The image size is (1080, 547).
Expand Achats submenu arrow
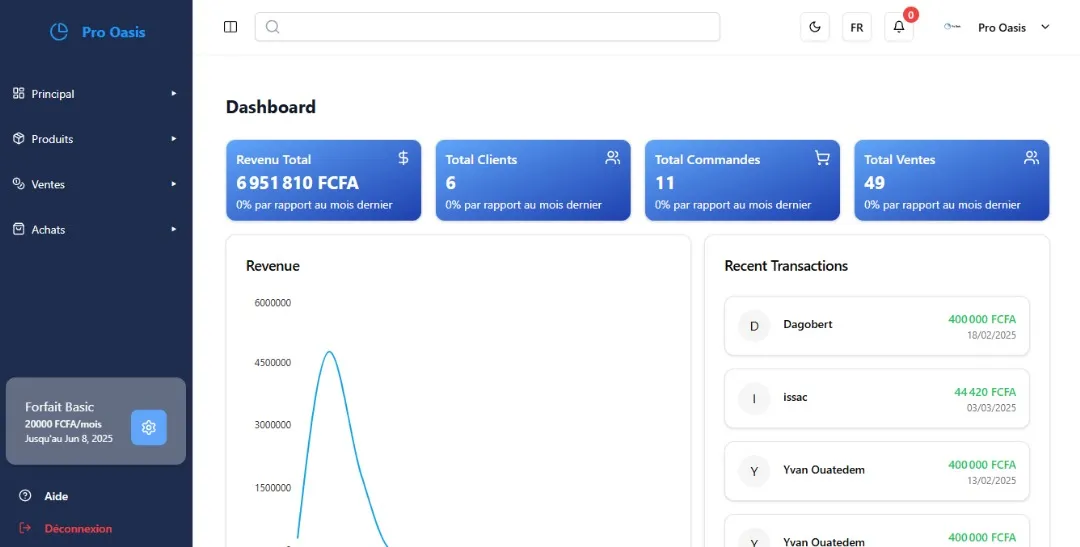click(174, 229)
